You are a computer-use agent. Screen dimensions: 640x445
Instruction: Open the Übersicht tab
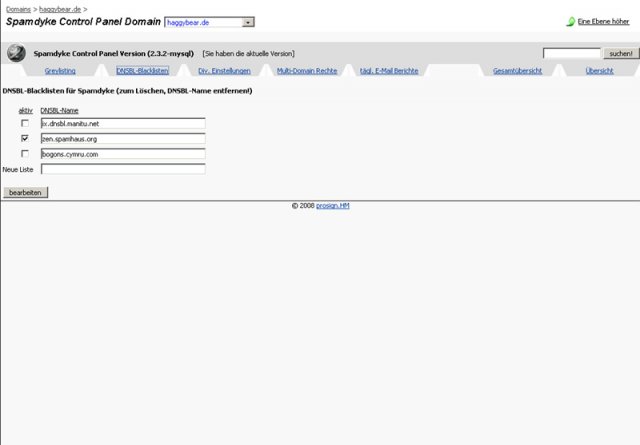[599, 71]
